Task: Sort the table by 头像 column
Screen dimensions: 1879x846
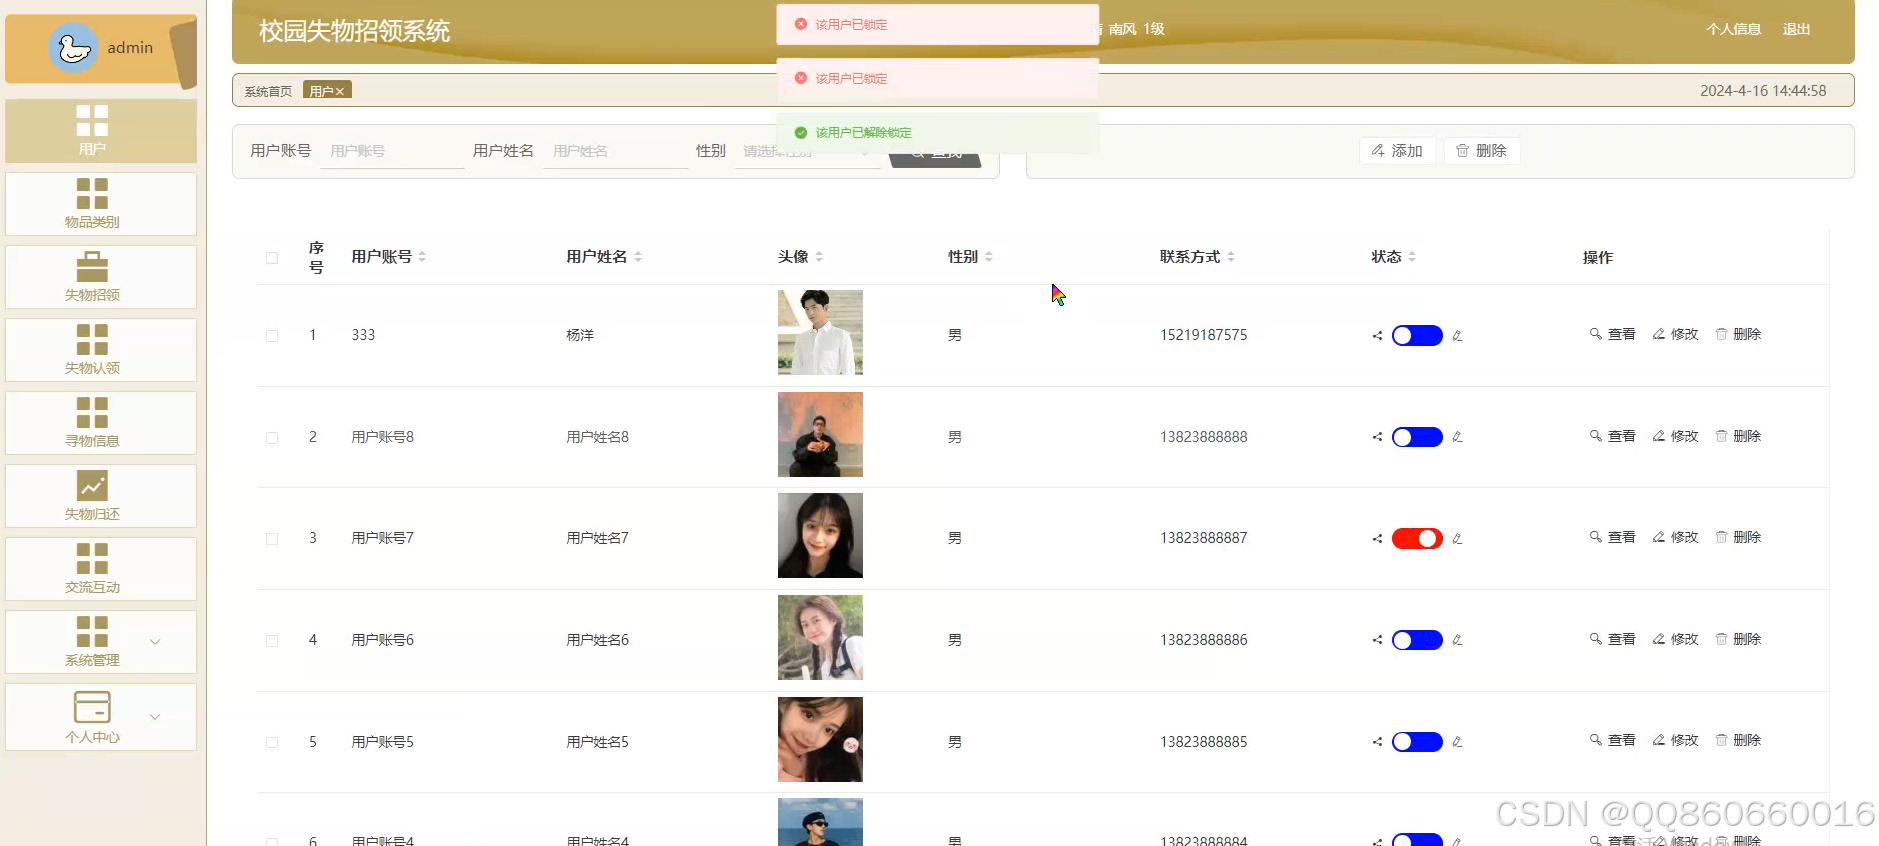Action: [819, 257]
